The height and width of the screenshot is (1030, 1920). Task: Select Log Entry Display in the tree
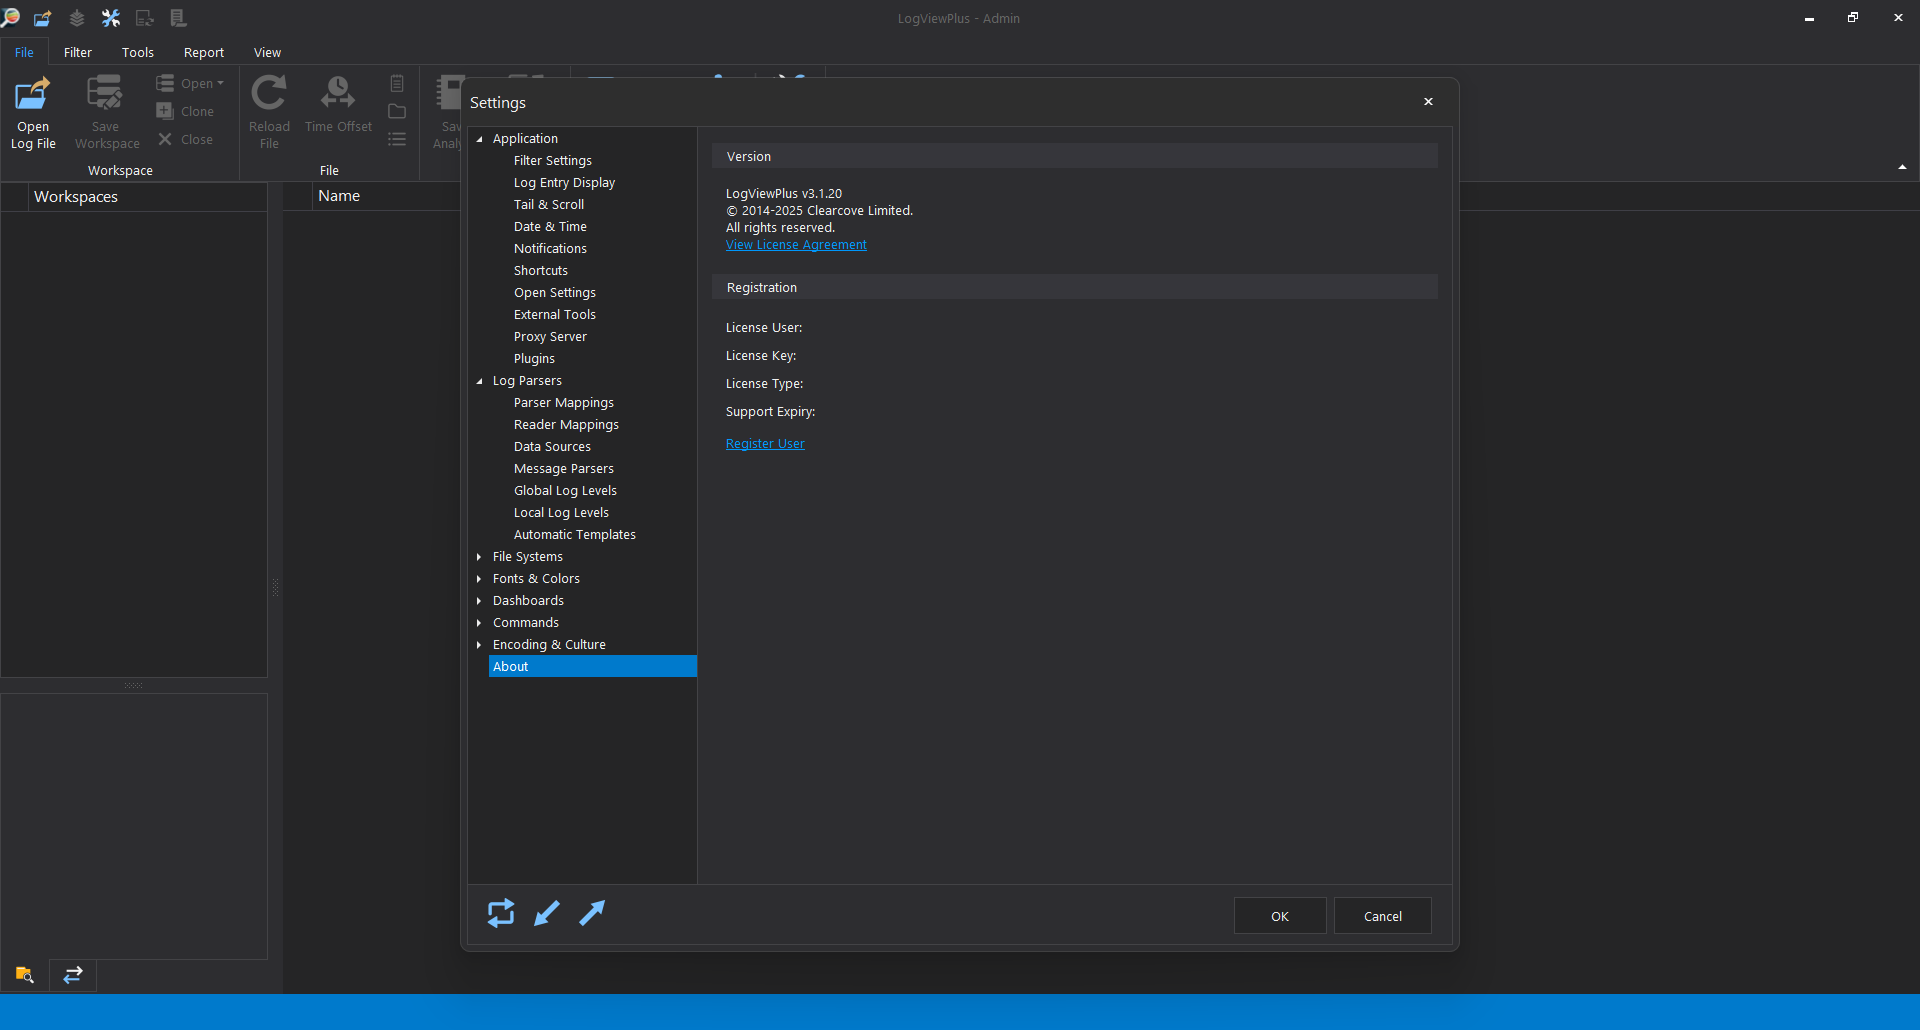[564, 183]
